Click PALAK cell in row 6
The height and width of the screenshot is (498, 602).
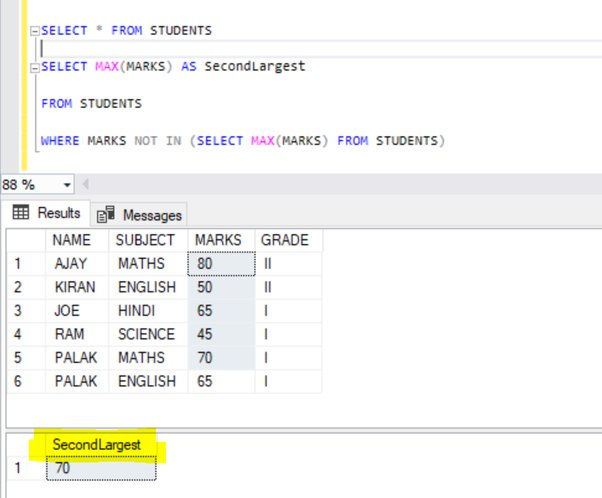point(77,381)
